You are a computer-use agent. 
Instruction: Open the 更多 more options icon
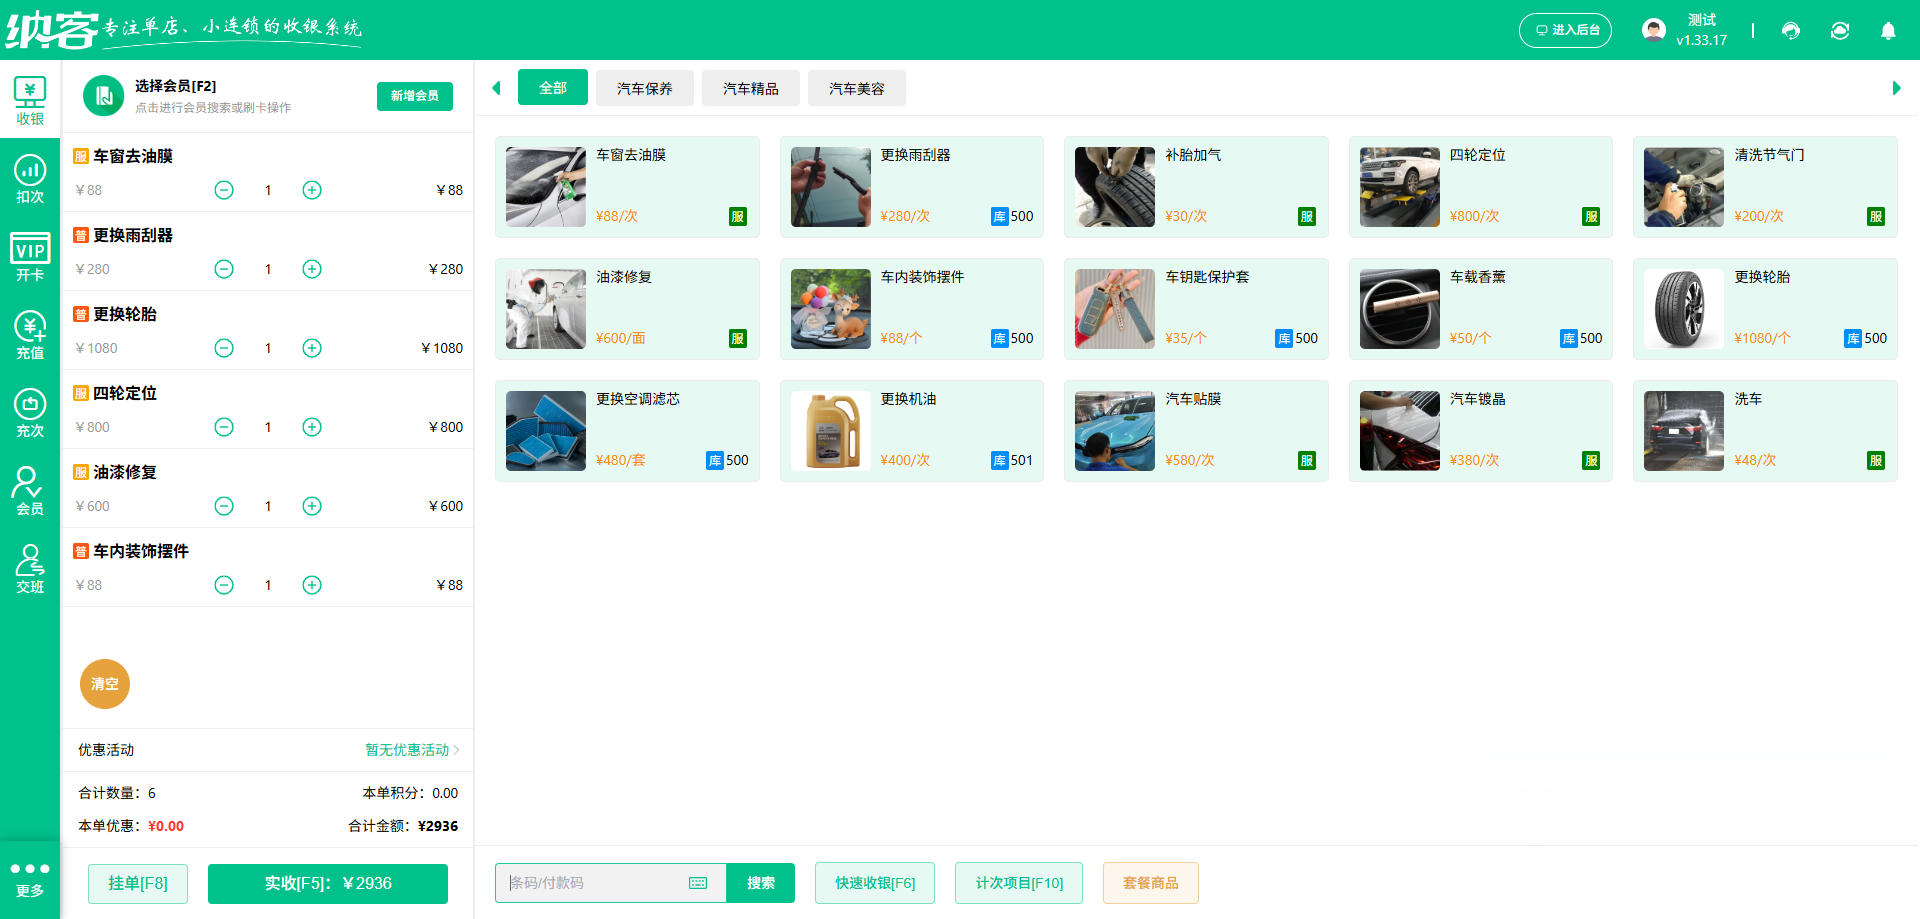point(30,878)
